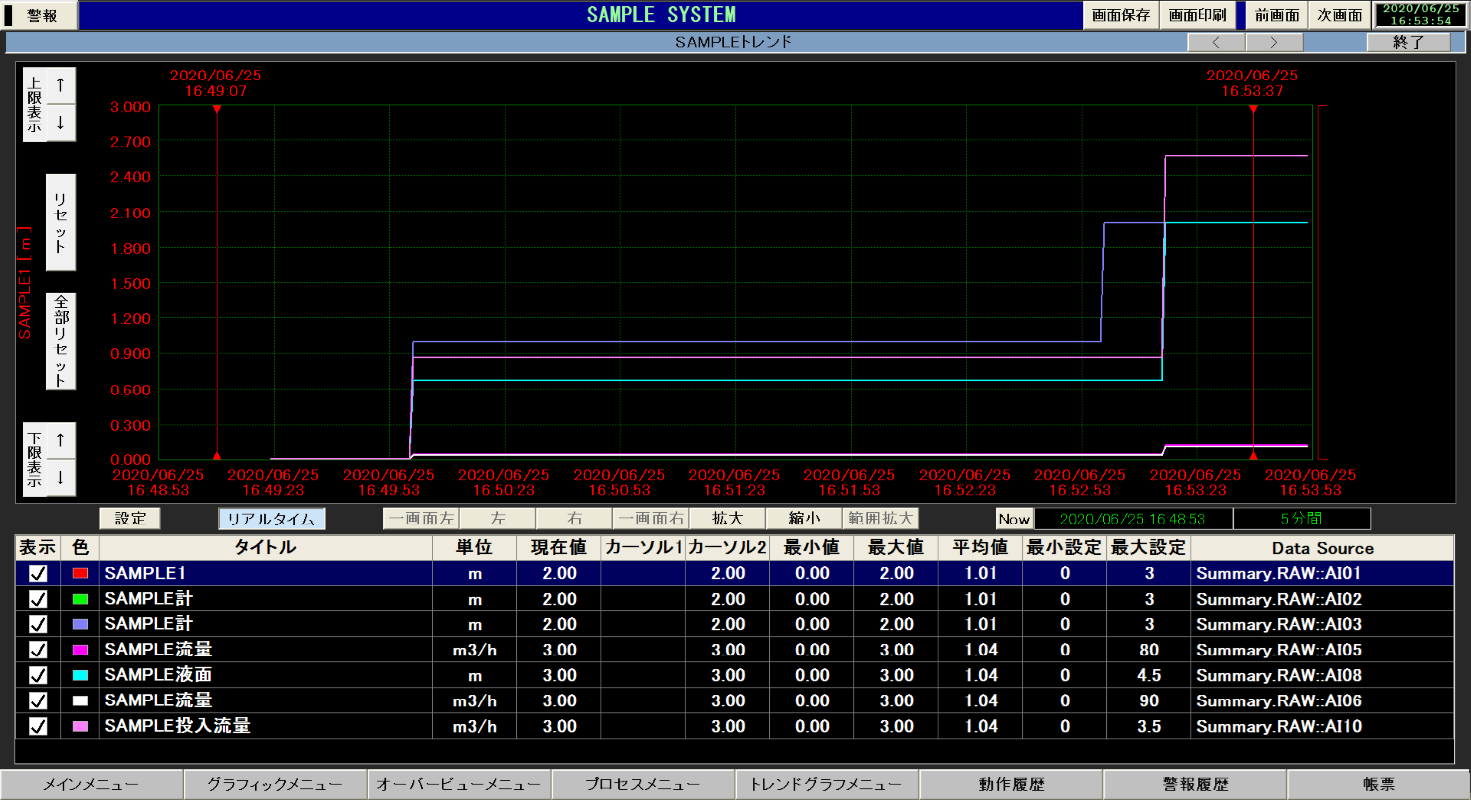Zoom out with 縮小 button
1471x800 pixels.
tap(804, 518)
